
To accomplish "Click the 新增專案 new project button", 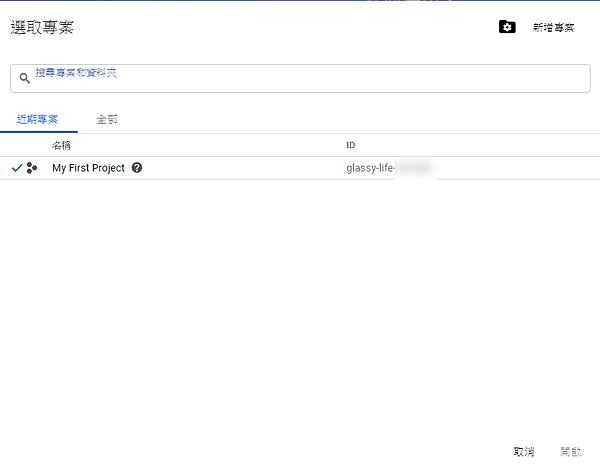I will pyautogui.click(x=553, y=27).
